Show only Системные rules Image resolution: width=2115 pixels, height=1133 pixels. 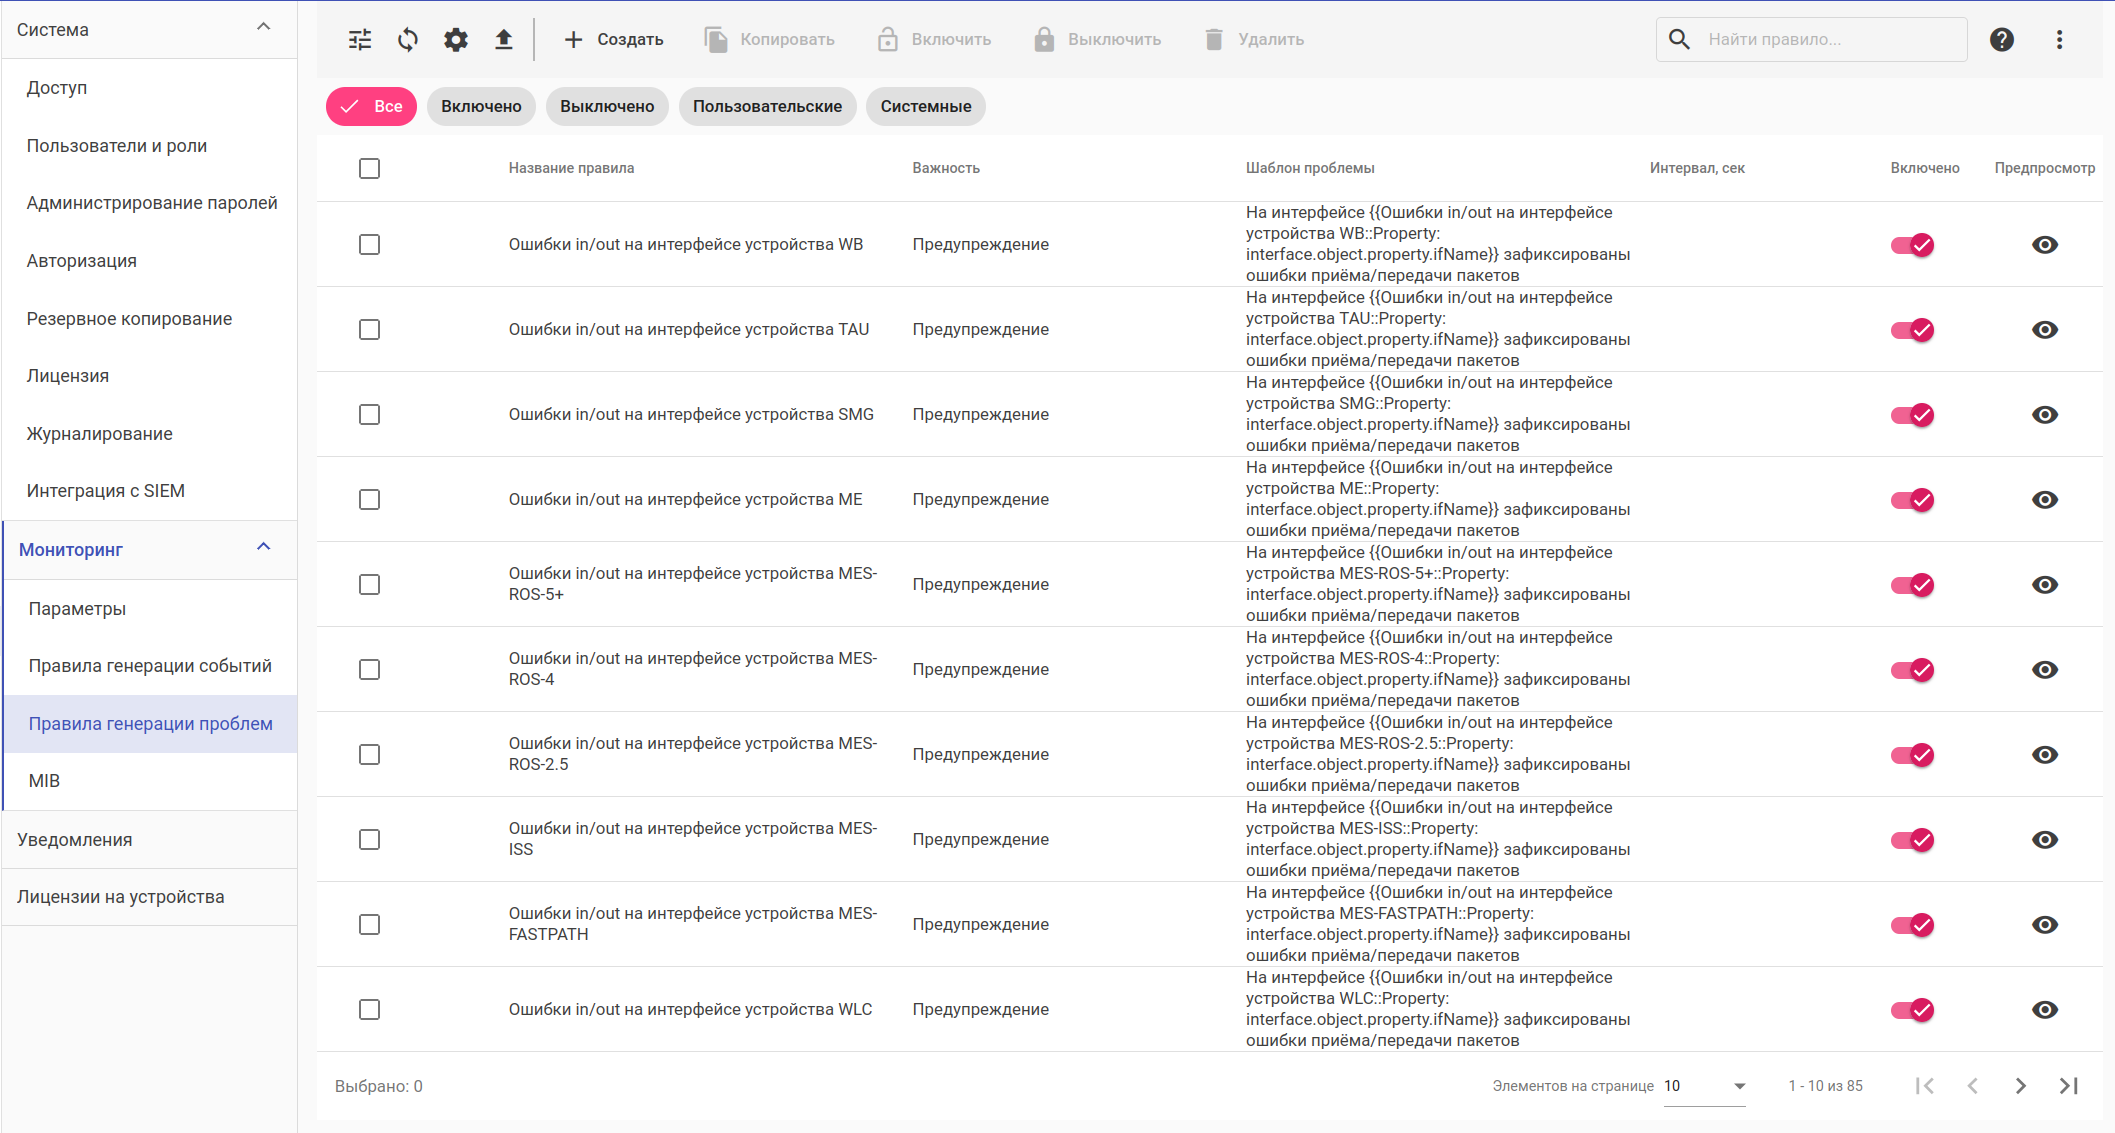tap(925, 107)
